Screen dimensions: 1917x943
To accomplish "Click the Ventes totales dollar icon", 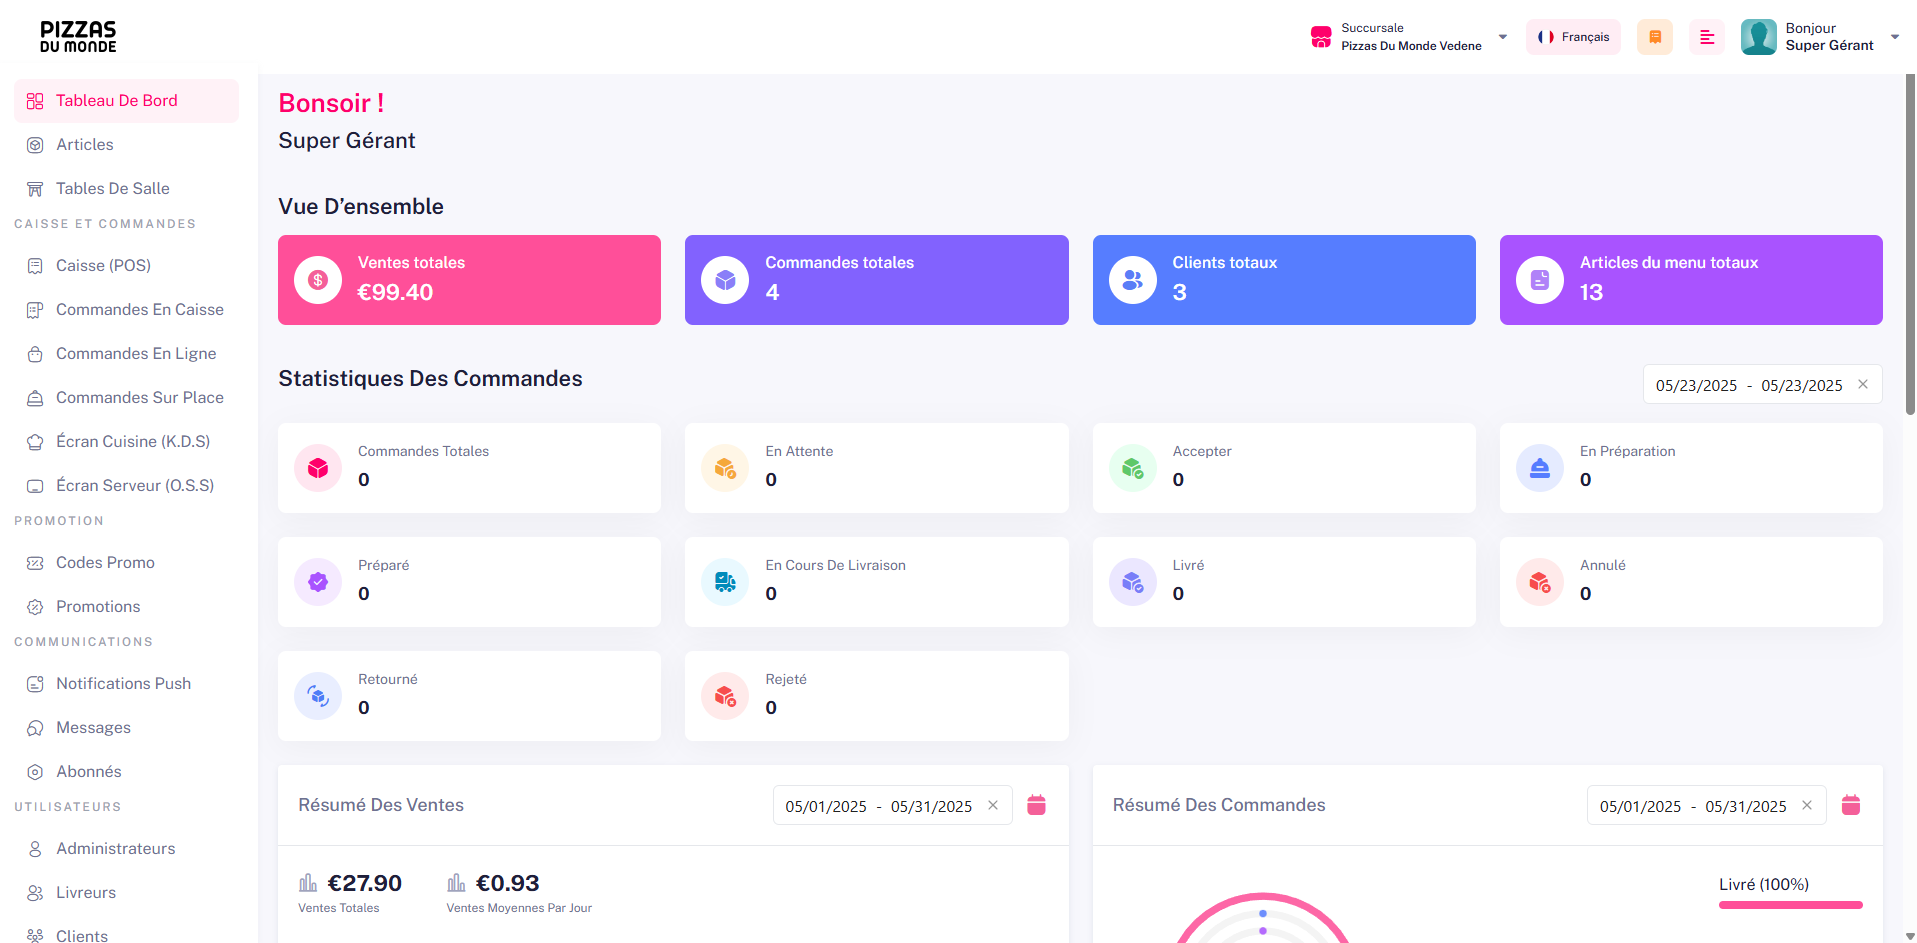I will pyautogui.click(x=318, y=280).
